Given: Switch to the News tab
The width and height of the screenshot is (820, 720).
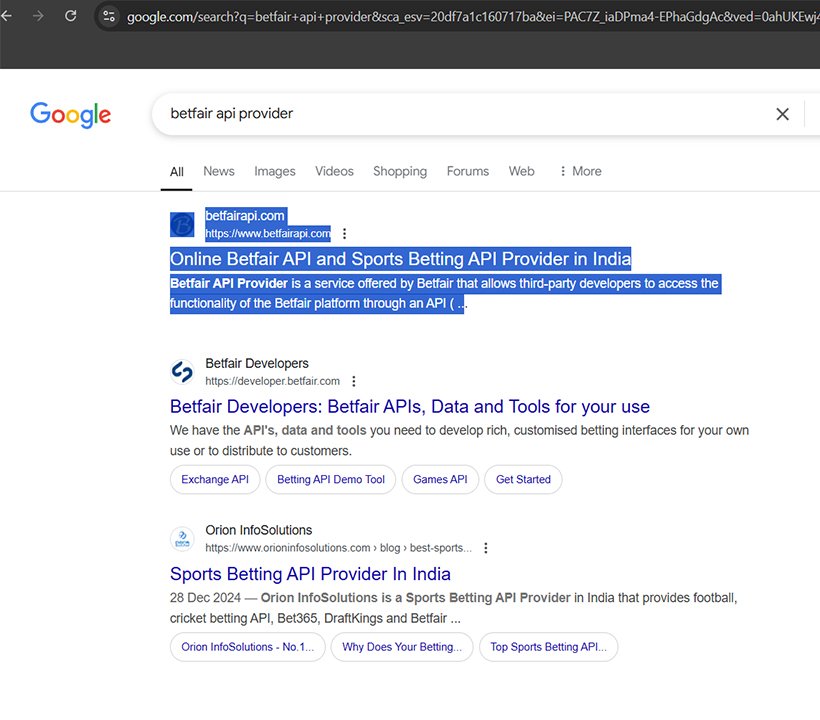Looking at the screenshot, I should (x=218, y=171).
